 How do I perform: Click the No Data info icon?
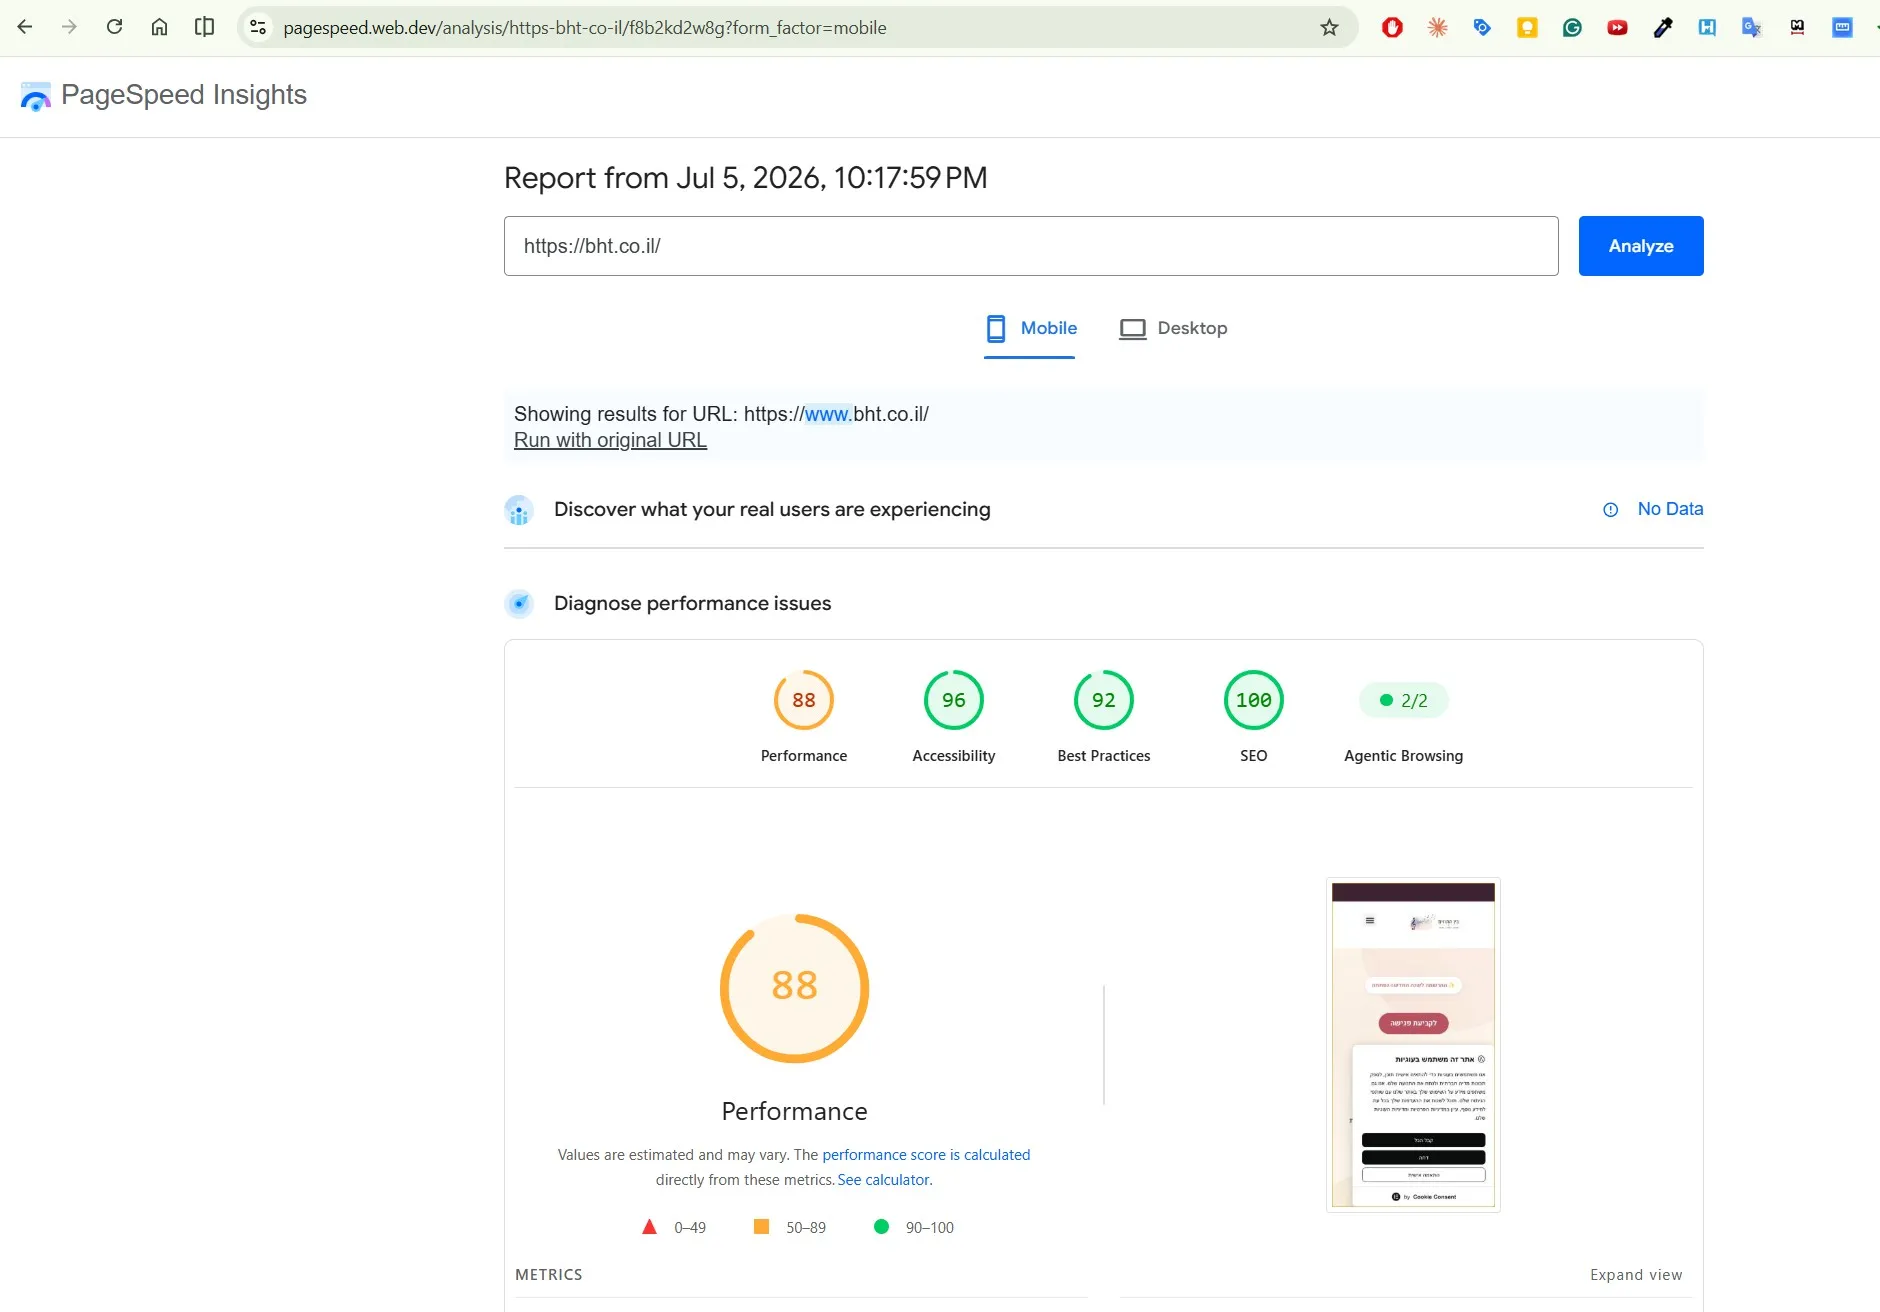point(1610,510)
